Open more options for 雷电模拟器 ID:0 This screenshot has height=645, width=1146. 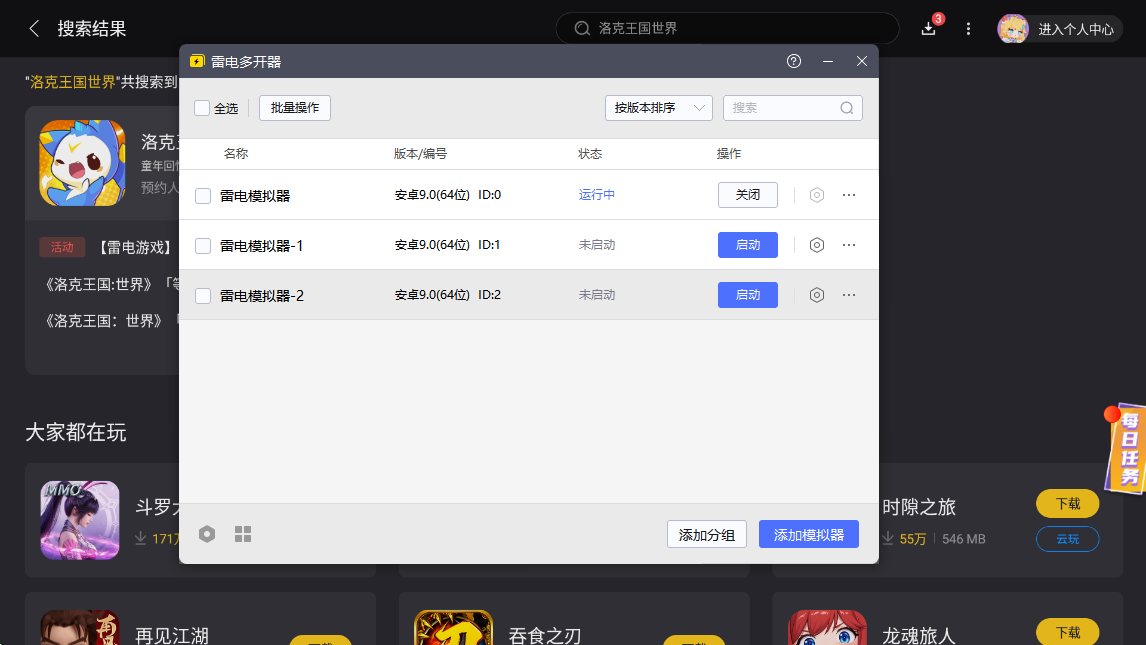point(849,195)
